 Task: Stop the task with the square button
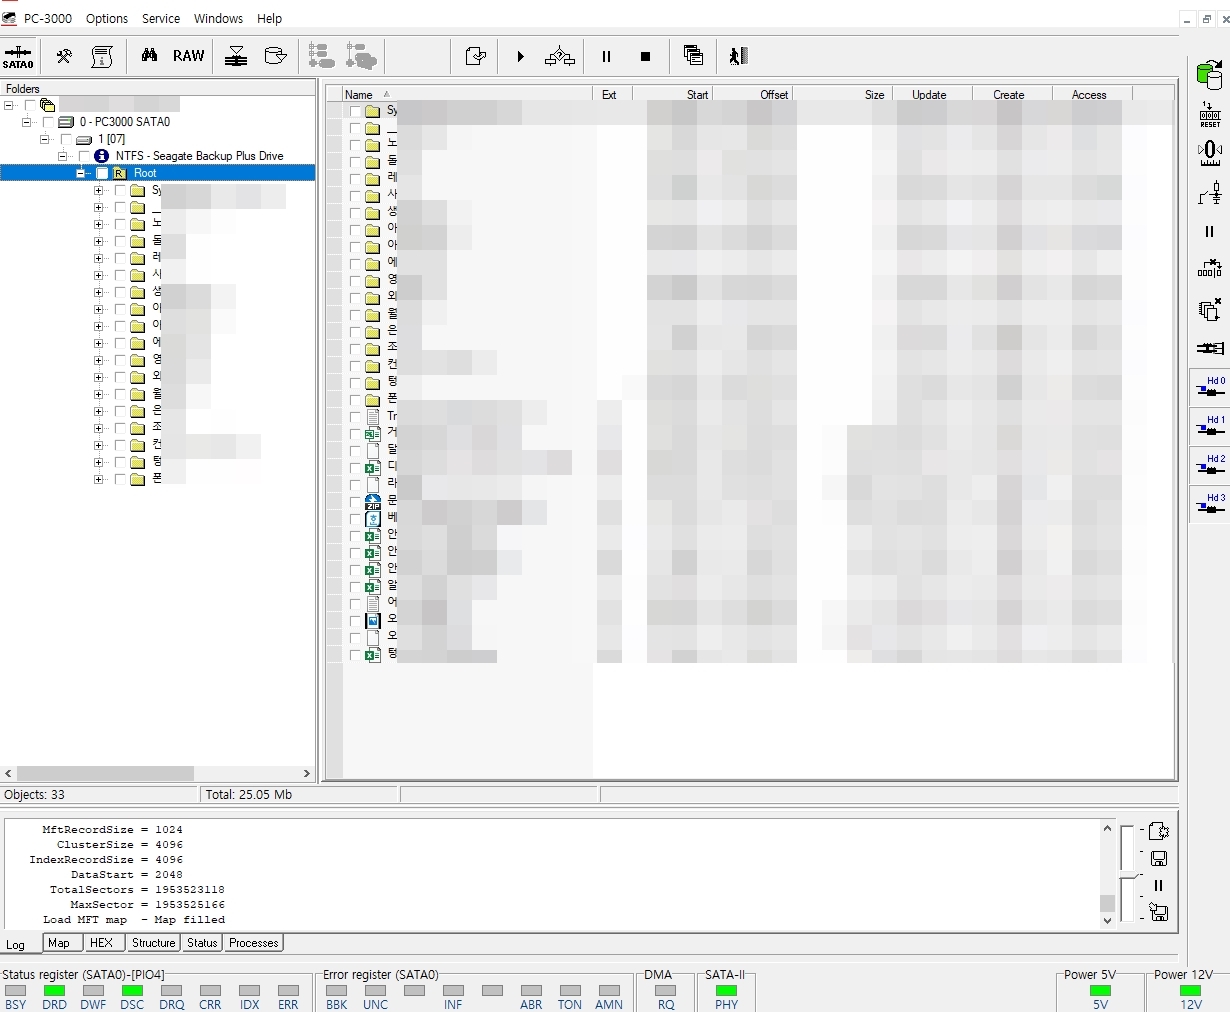coord(646,56)
